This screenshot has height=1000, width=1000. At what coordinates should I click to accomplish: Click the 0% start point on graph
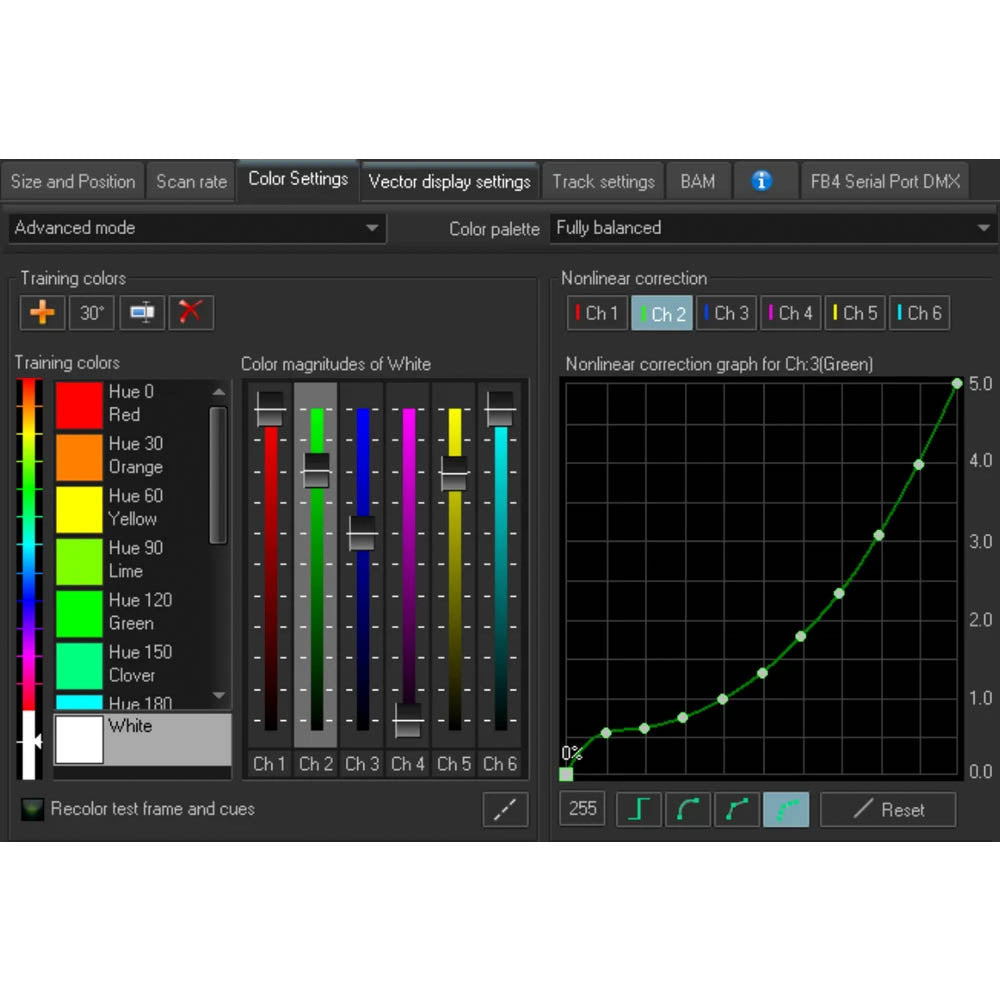[x=566, y=774]
